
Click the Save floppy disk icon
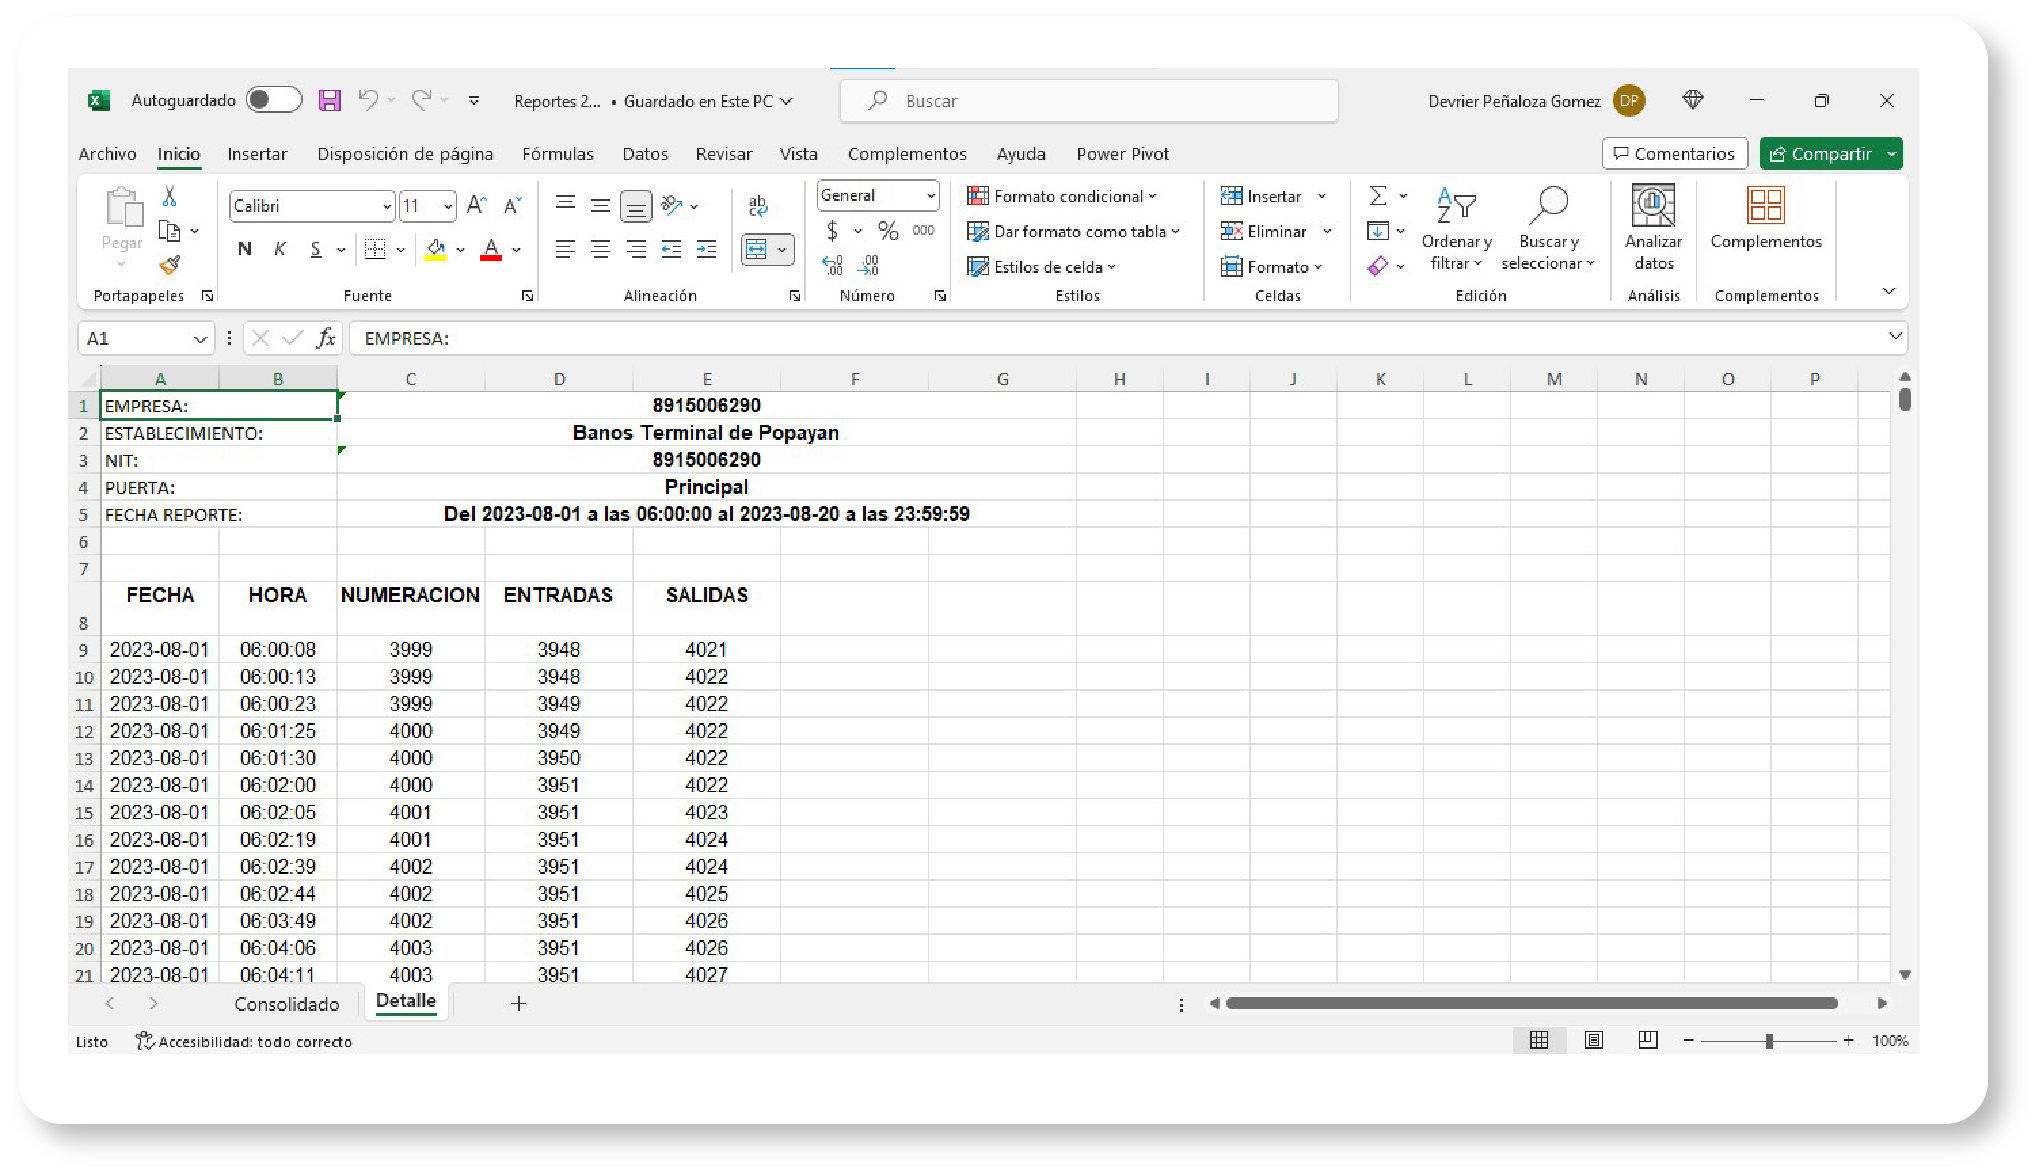tap(329, 100)
